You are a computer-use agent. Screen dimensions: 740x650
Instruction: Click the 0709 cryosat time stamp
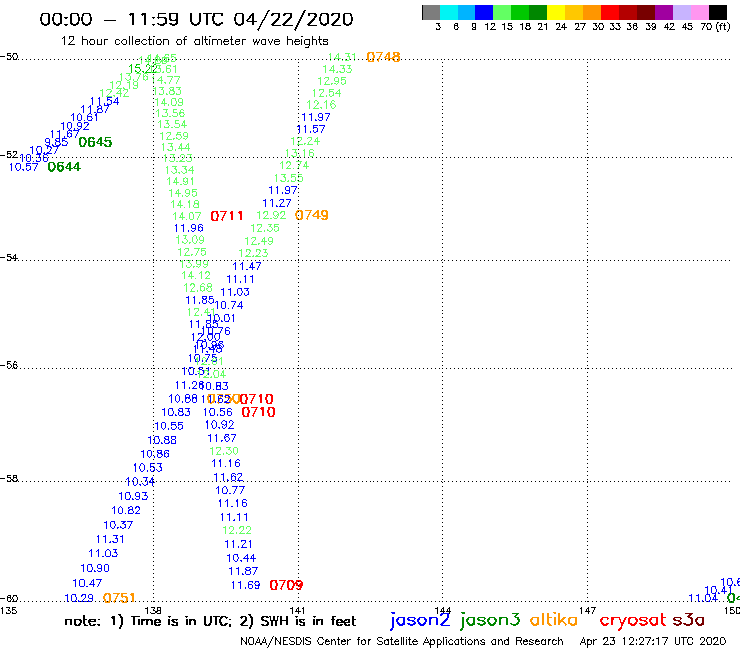pos(286,585)
